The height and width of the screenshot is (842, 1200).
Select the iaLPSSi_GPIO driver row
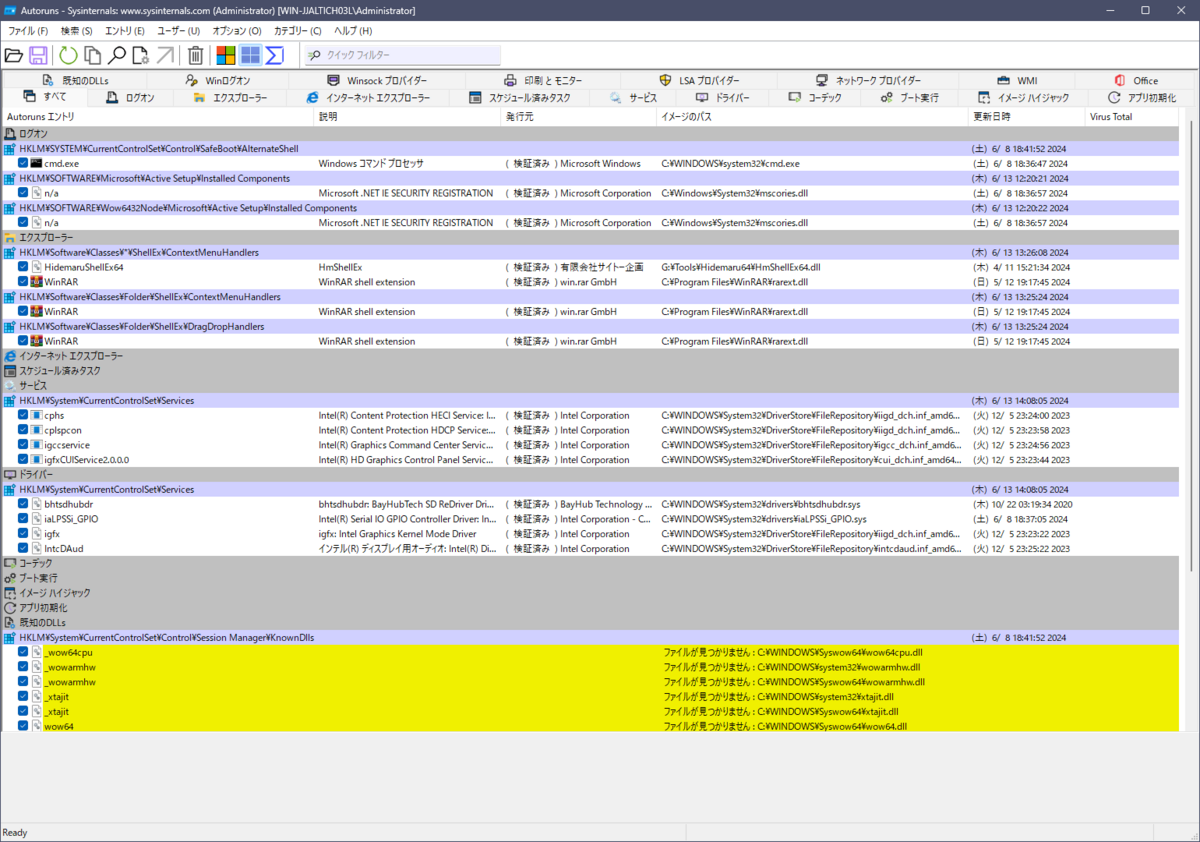pos(591,519)
